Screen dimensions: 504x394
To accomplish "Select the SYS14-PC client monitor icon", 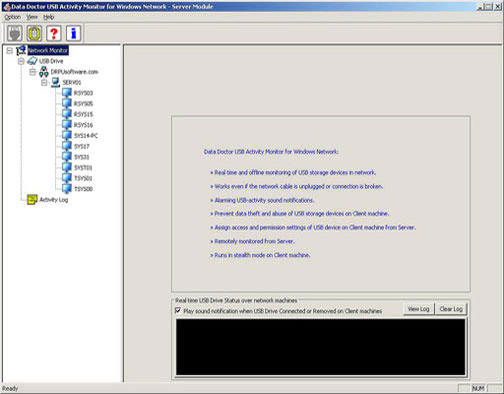I will (x=67, y=135).
